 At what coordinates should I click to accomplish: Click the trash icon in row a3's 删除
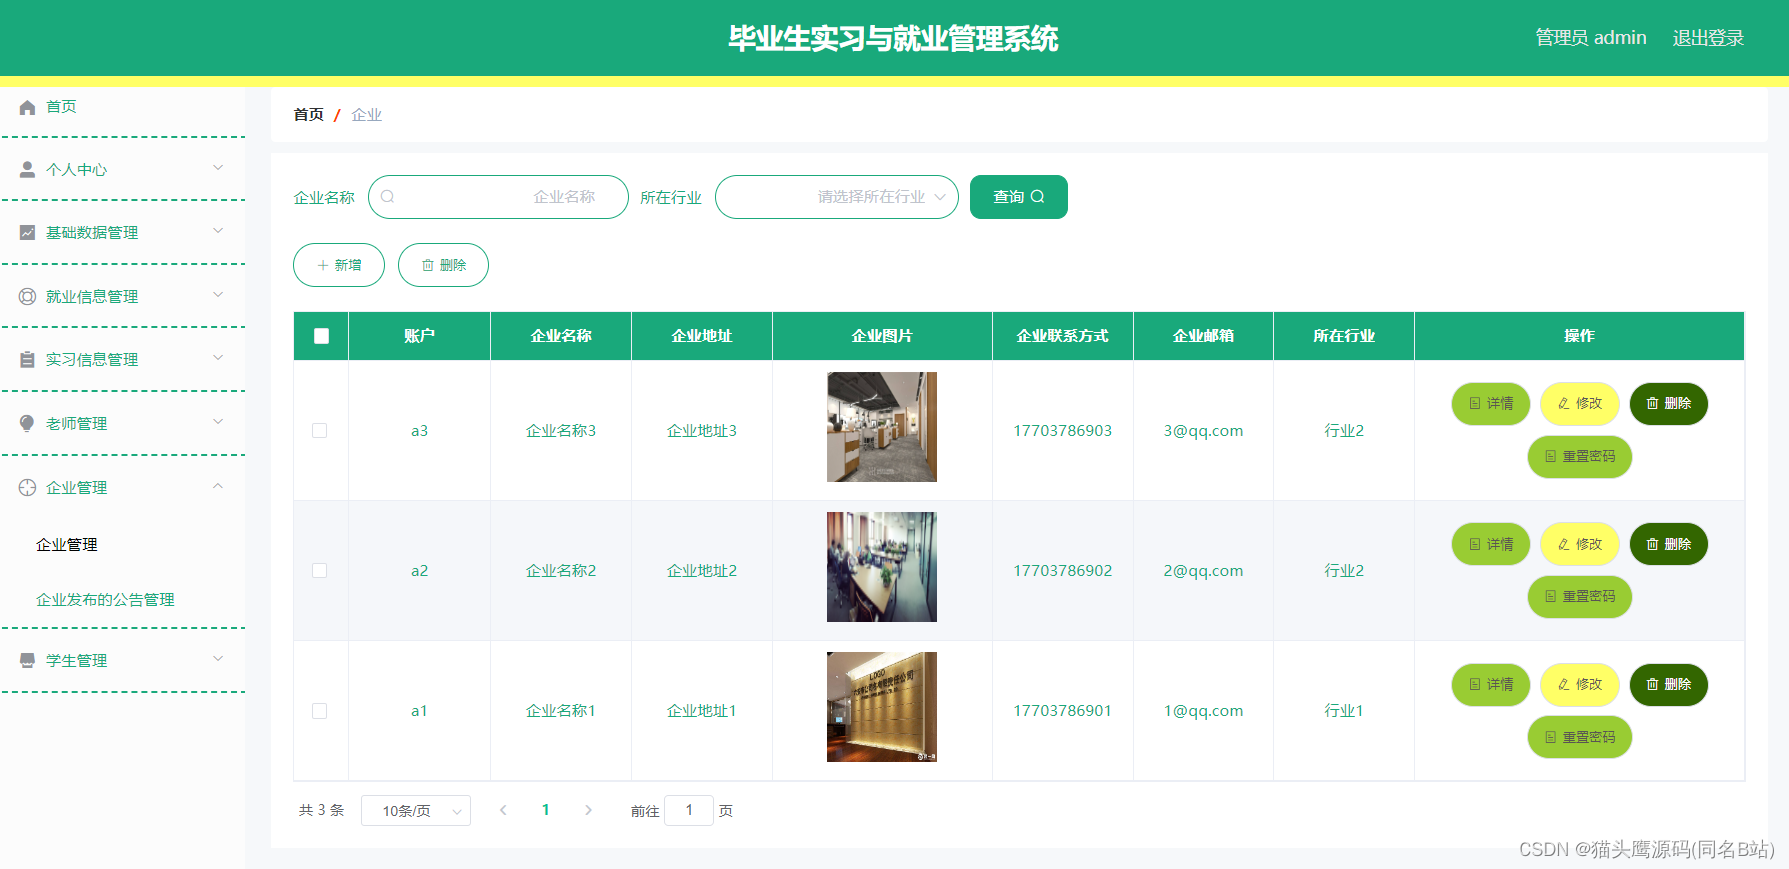pyautogui.click(x=1653, y=403)
